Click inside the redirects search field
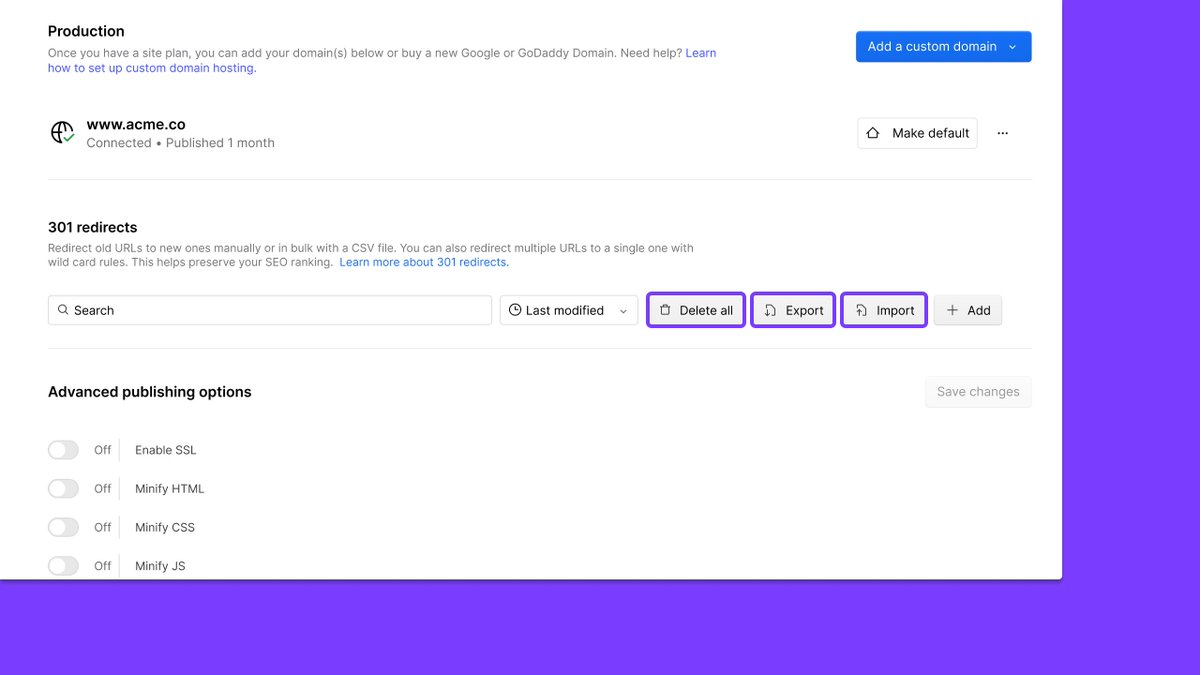Image resolution: width=1200 pixels, height=675 pixels. tap(270, 310)
